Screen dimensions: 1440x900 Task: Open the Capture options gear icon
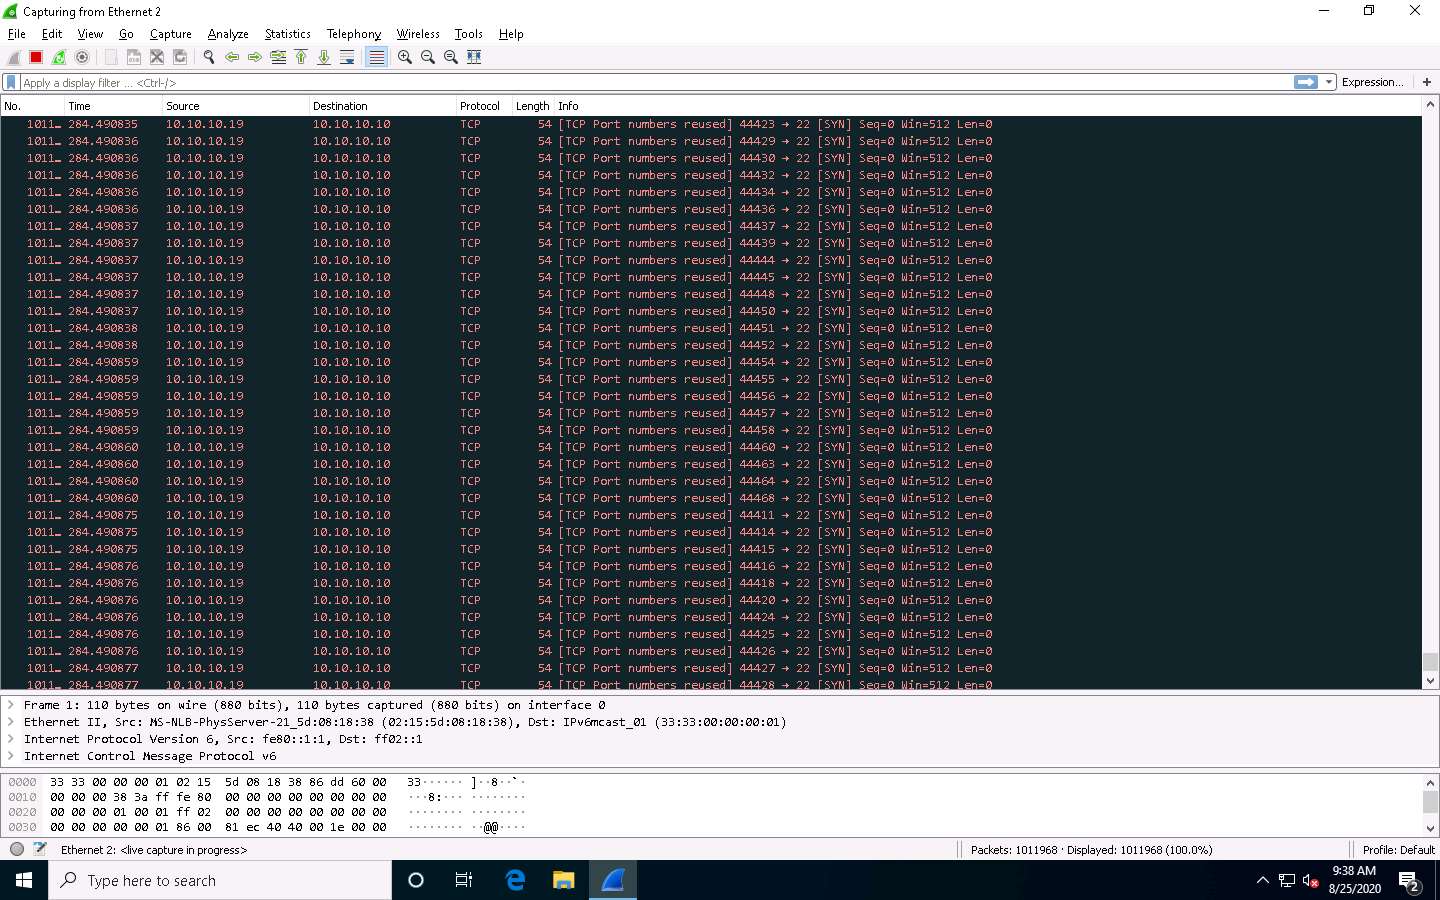[82, 57]
